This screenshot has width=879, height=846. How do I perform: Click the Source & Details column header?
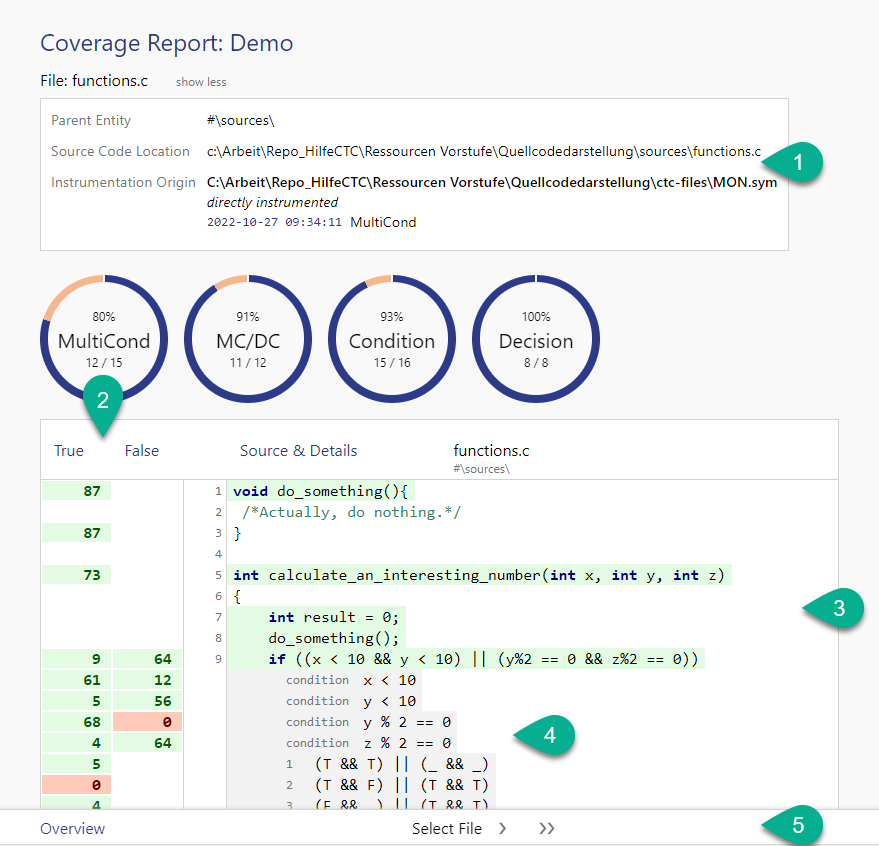click(298, 451)
